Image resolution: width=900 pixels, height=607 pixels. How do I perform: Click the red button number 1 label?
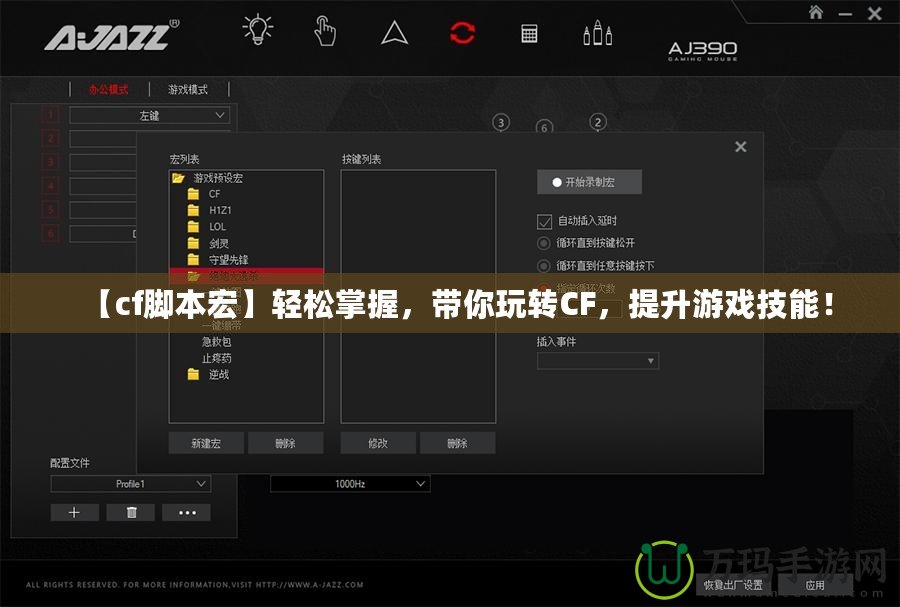(51, 115)
